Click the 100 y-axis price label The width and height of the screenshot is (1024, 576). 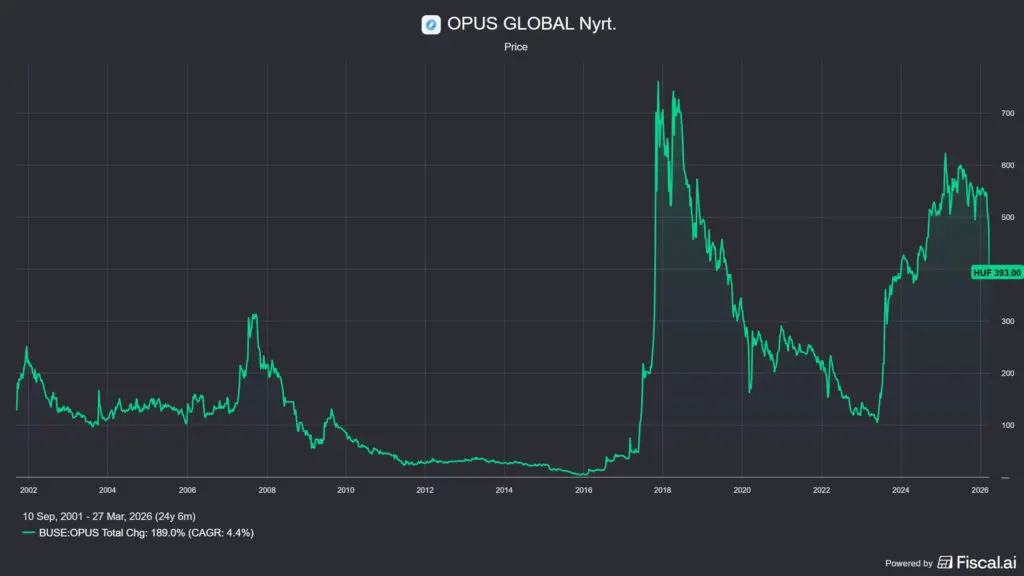pyautogui.click(x=1008, y=425)
